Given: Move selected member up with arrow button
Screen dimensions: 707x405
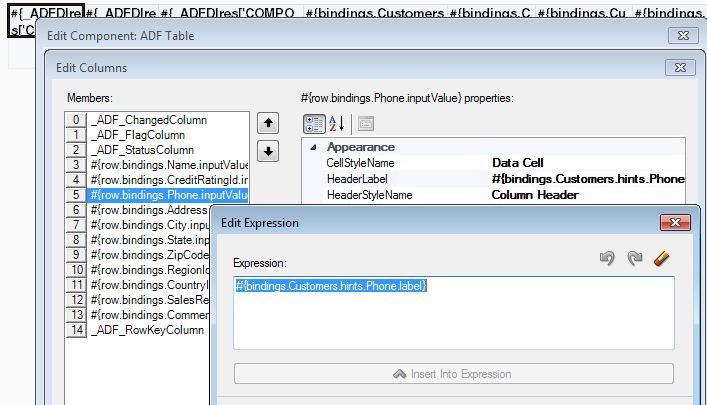Looking at the screenshot, I should (x=268, y=123).
